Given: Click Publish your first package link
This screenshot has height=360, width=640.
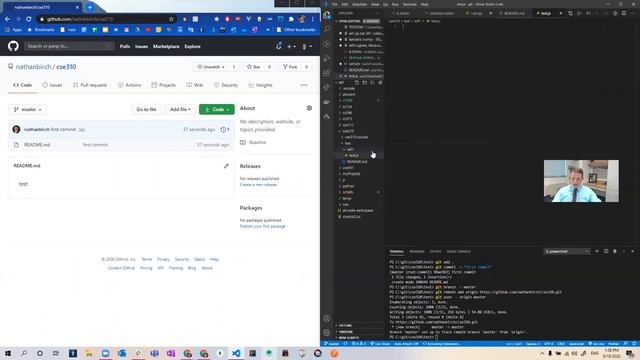Looking at the screenshot, I should [x=262, y=226].
